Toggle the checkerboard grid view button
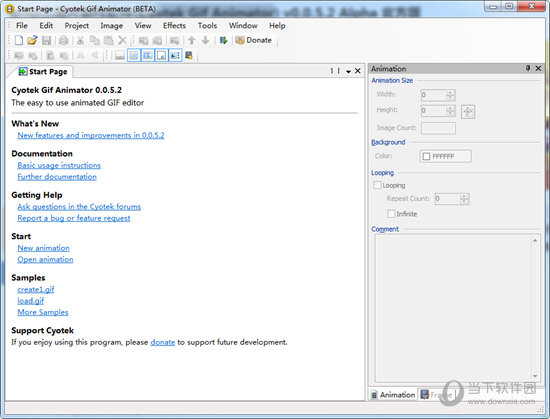 (x=134, y=55)
